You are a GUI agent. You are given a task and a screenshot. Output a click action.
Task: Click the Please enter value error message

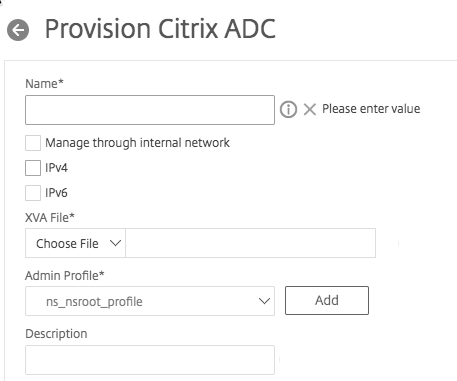pyautogui.click(x=371, y=109)
